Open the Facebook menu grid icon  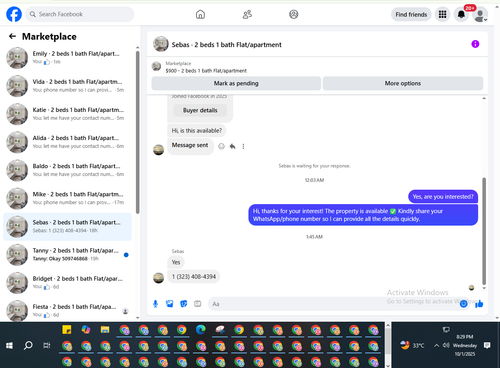tap(442, 14)
